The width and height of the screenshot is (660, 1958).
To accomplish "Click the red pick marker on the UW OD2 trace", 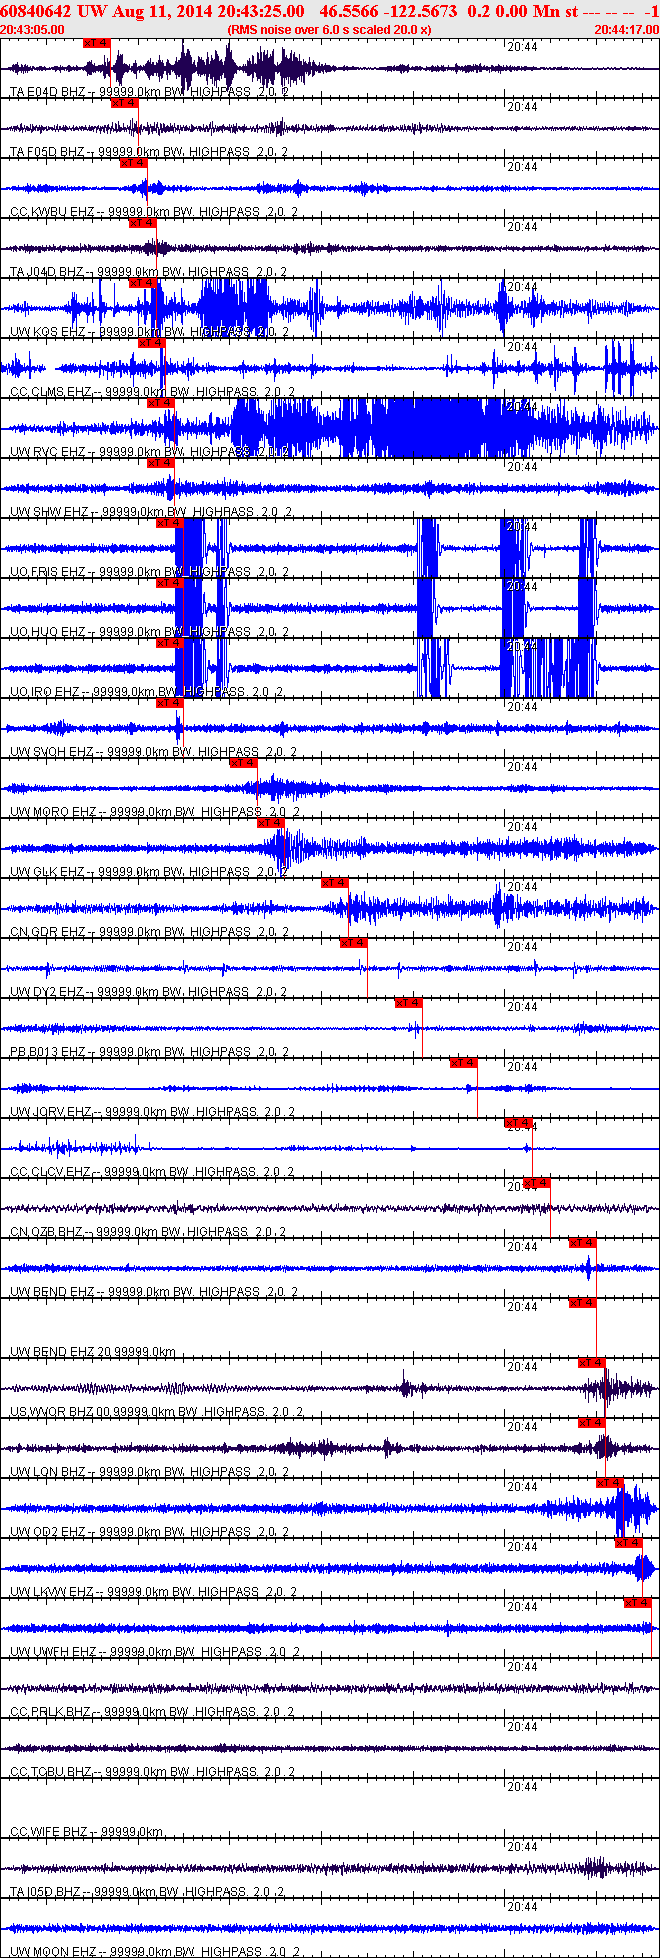I will point(609,1483).
